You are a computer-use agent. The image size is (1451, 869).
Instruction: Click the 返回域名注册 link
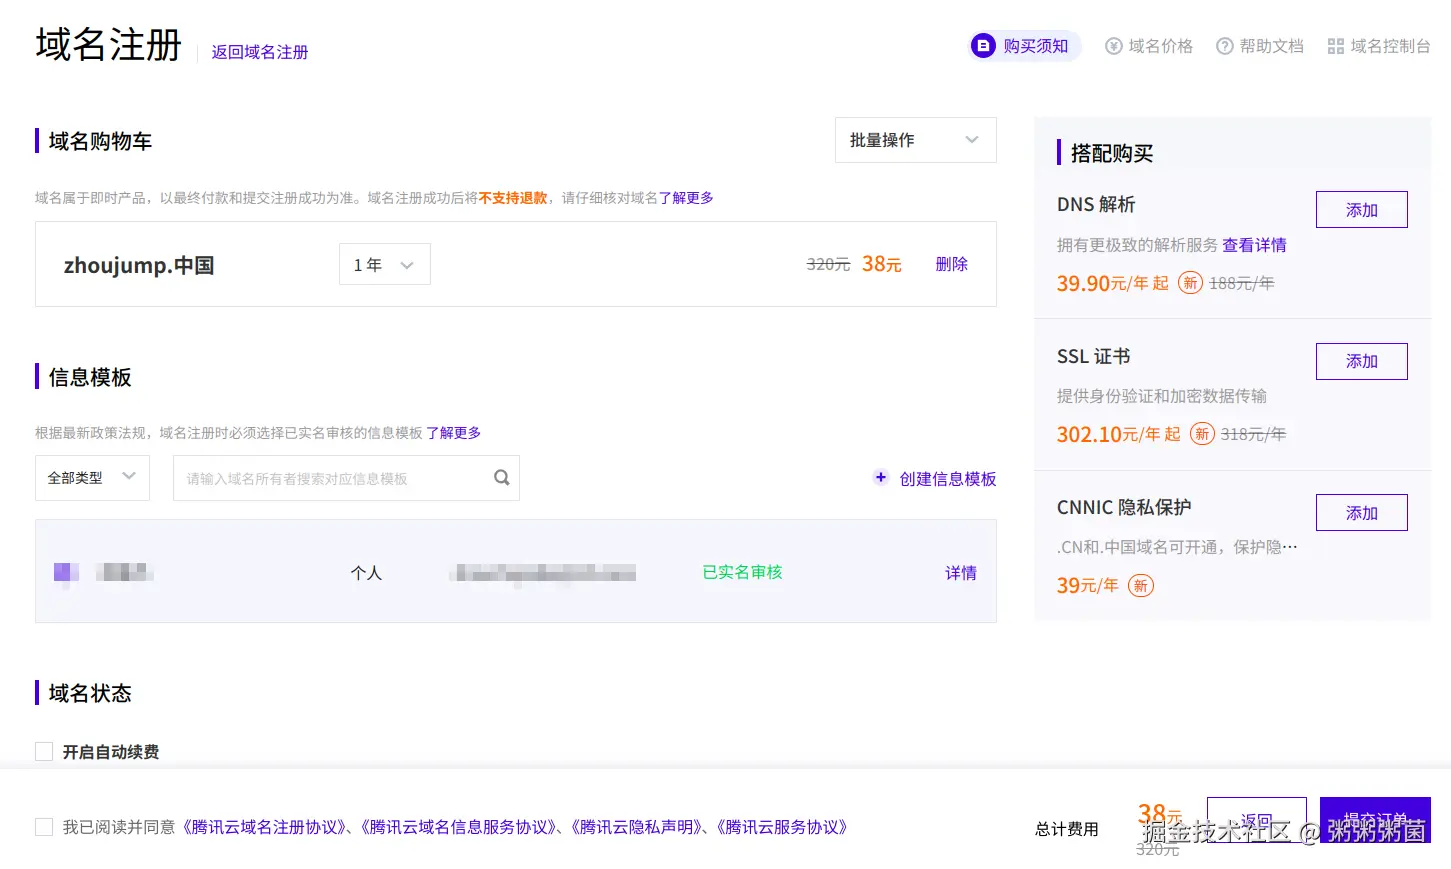click(260, 52)
